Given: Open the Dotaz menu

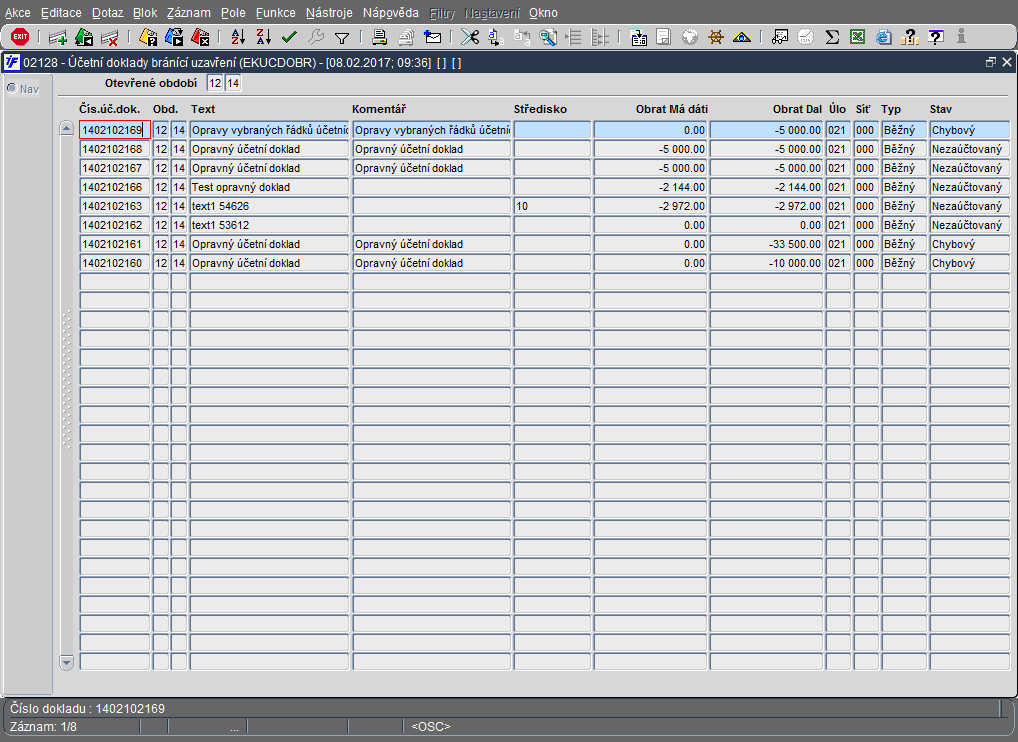Looking at the screenshot, I should (107, 12).
